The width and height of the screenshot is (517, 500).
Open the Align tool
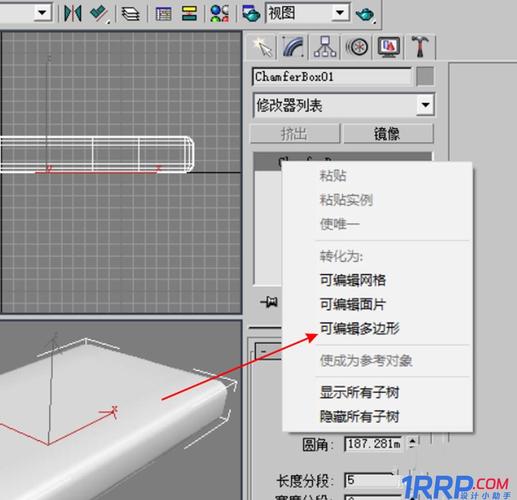[x=99, y=13]
